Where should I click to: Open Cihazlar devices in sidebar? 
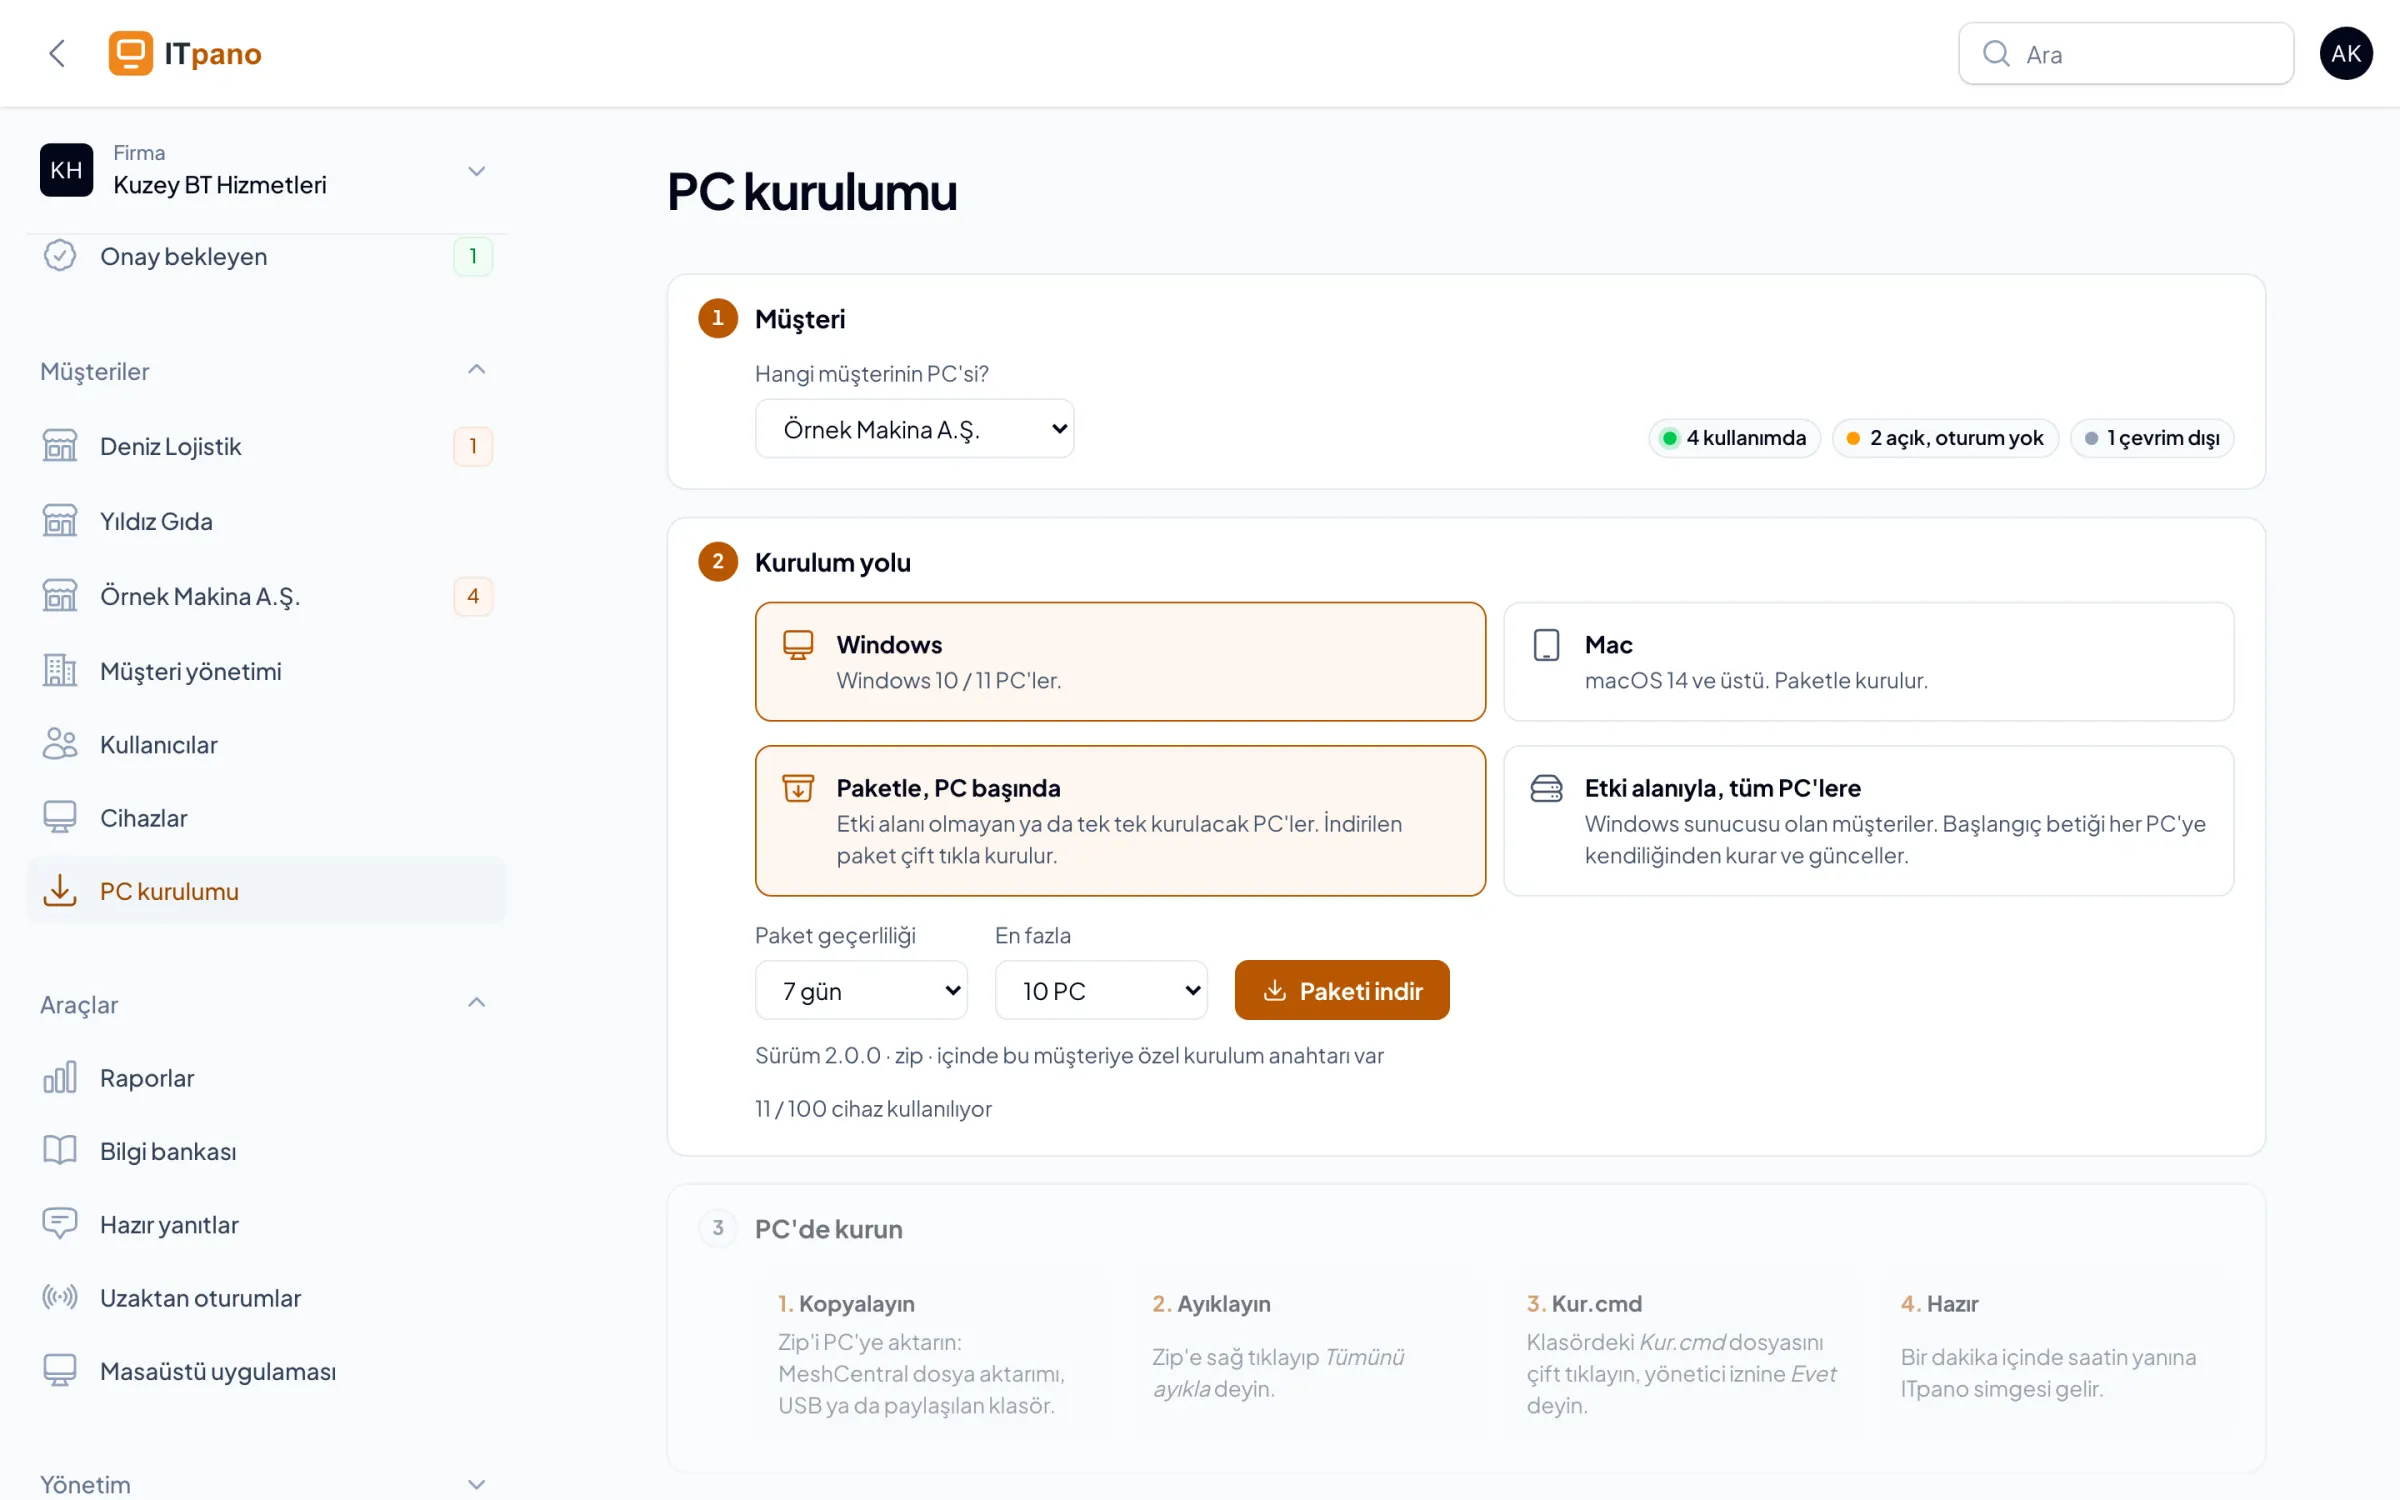coord(266,817)
